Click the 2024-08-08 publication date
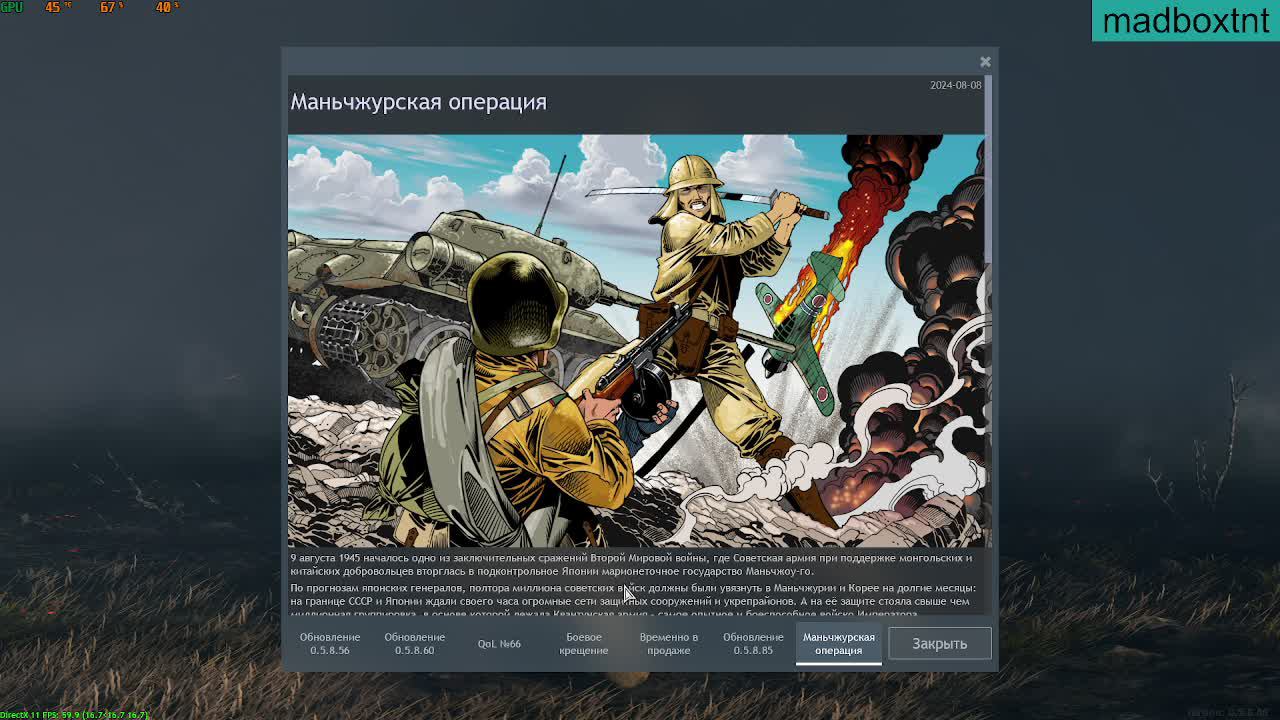This screenshot has width=1280, height=720. pyautogui.click(x=955, y=85)
